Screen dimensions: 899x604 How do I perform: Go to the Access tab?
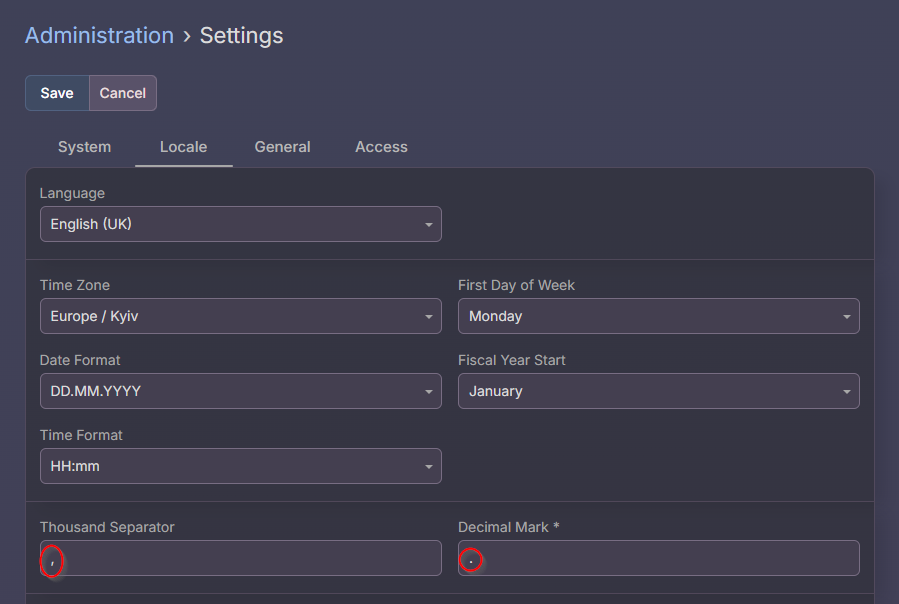pos(381,147)
